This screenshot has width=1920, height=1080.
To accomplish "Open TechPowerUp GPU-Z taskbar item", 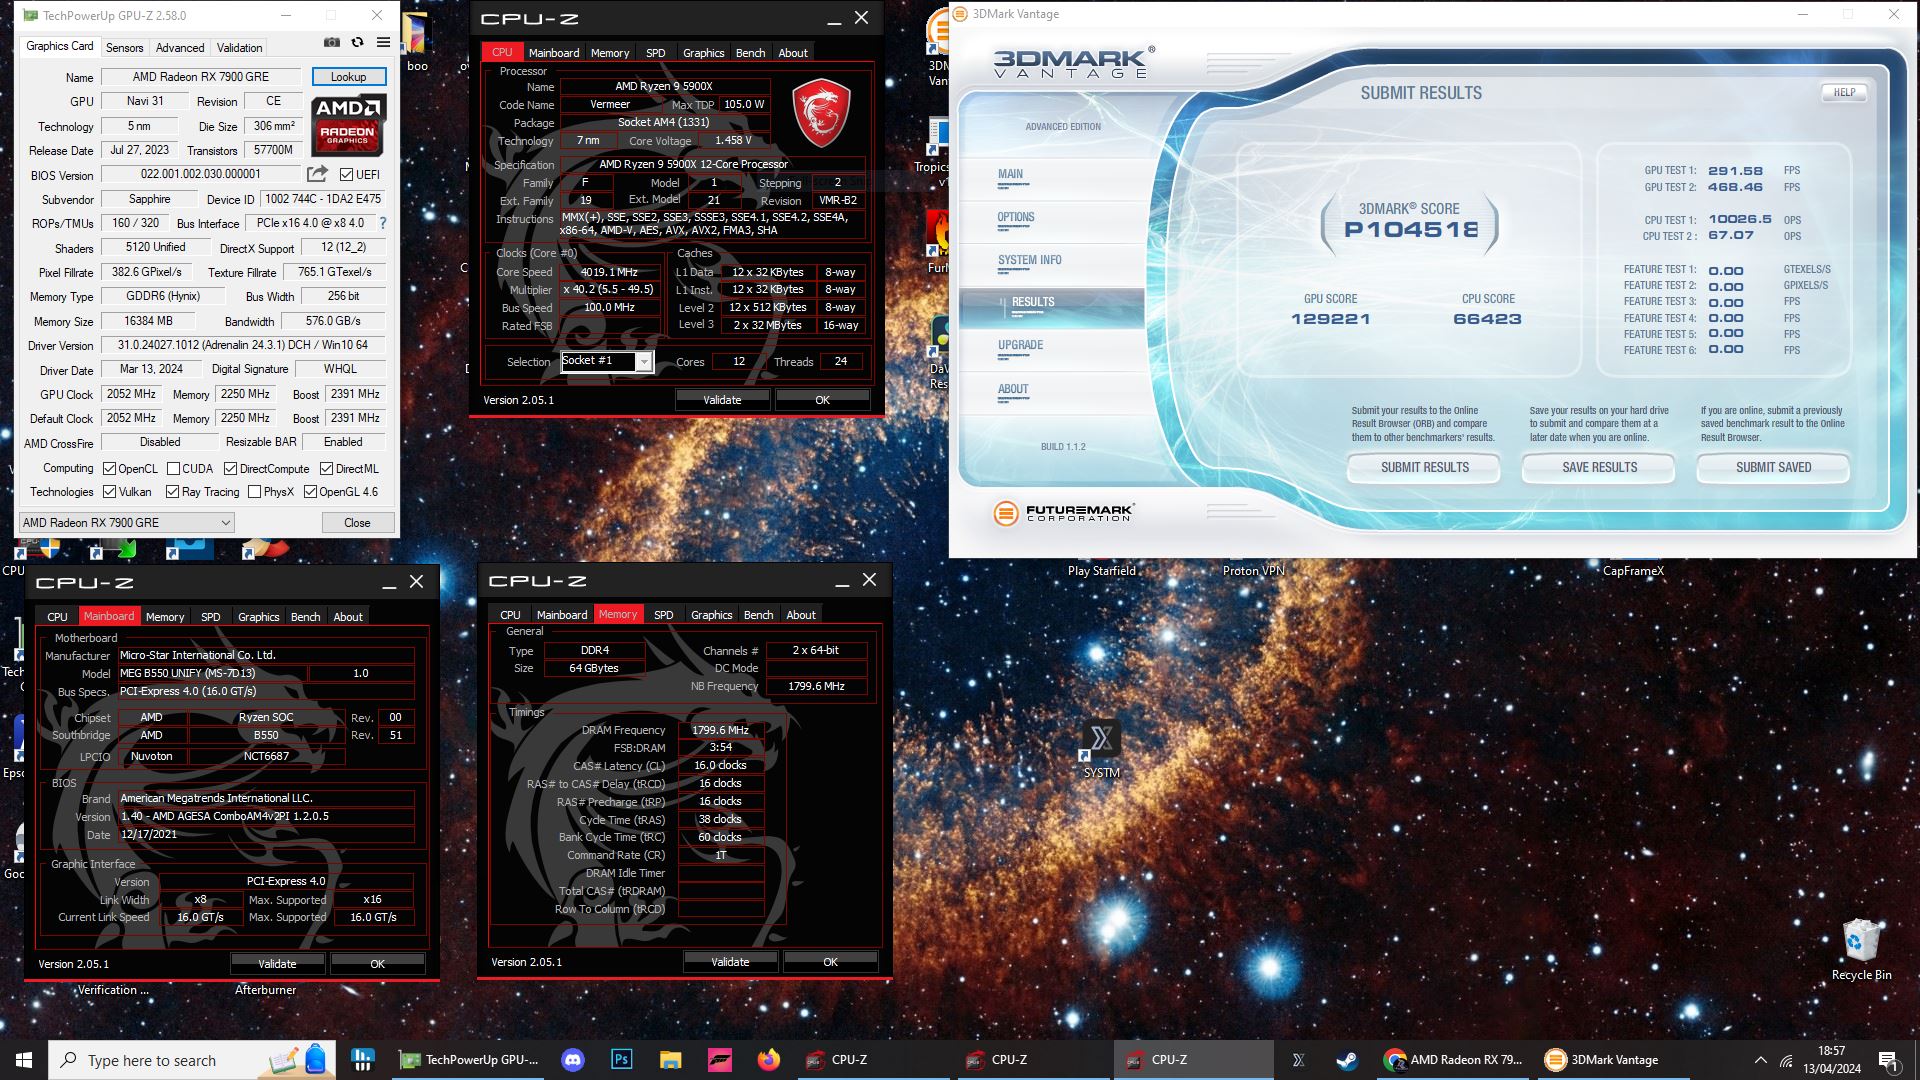I will [x=469, y=1060].
